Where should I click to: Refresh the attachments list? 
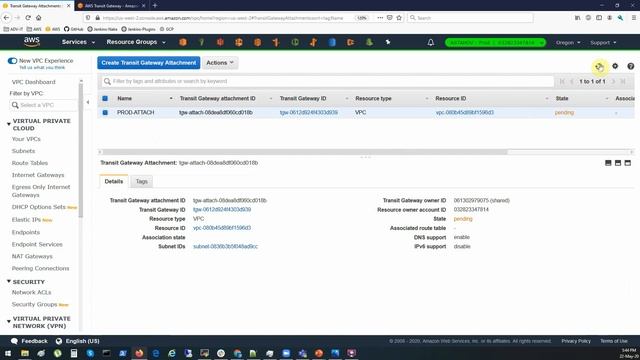tap(599, 66)
